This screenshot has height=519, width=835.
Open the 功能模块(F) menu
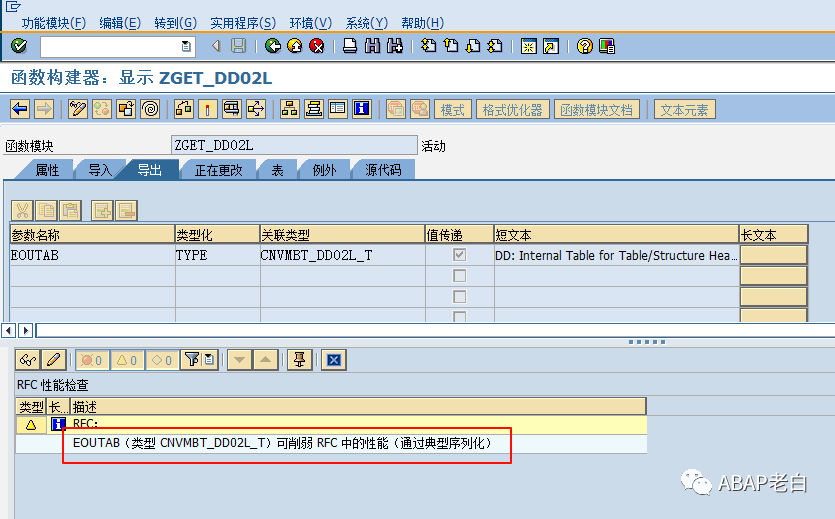pos(54,23)
